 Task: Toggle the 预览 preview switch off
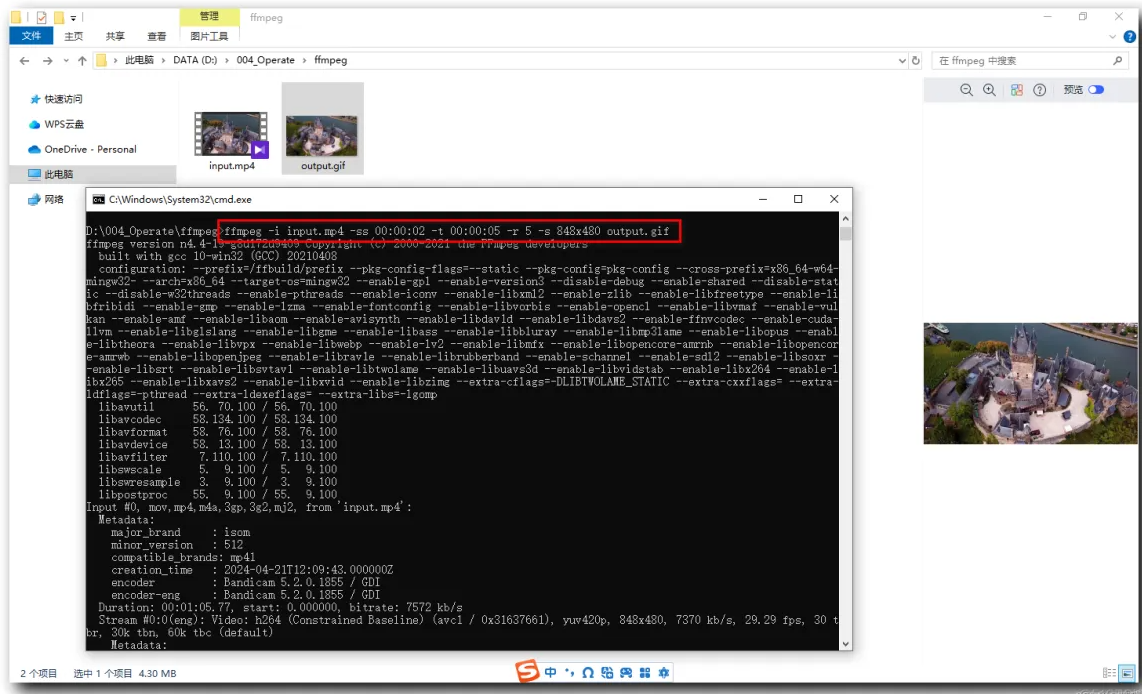(x=1096, y=90)
